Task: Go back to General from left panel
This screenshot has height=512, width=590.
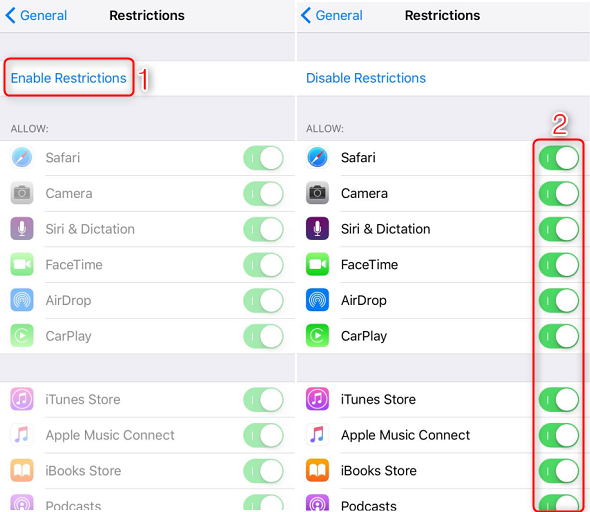Action: [x=36, y=15]
